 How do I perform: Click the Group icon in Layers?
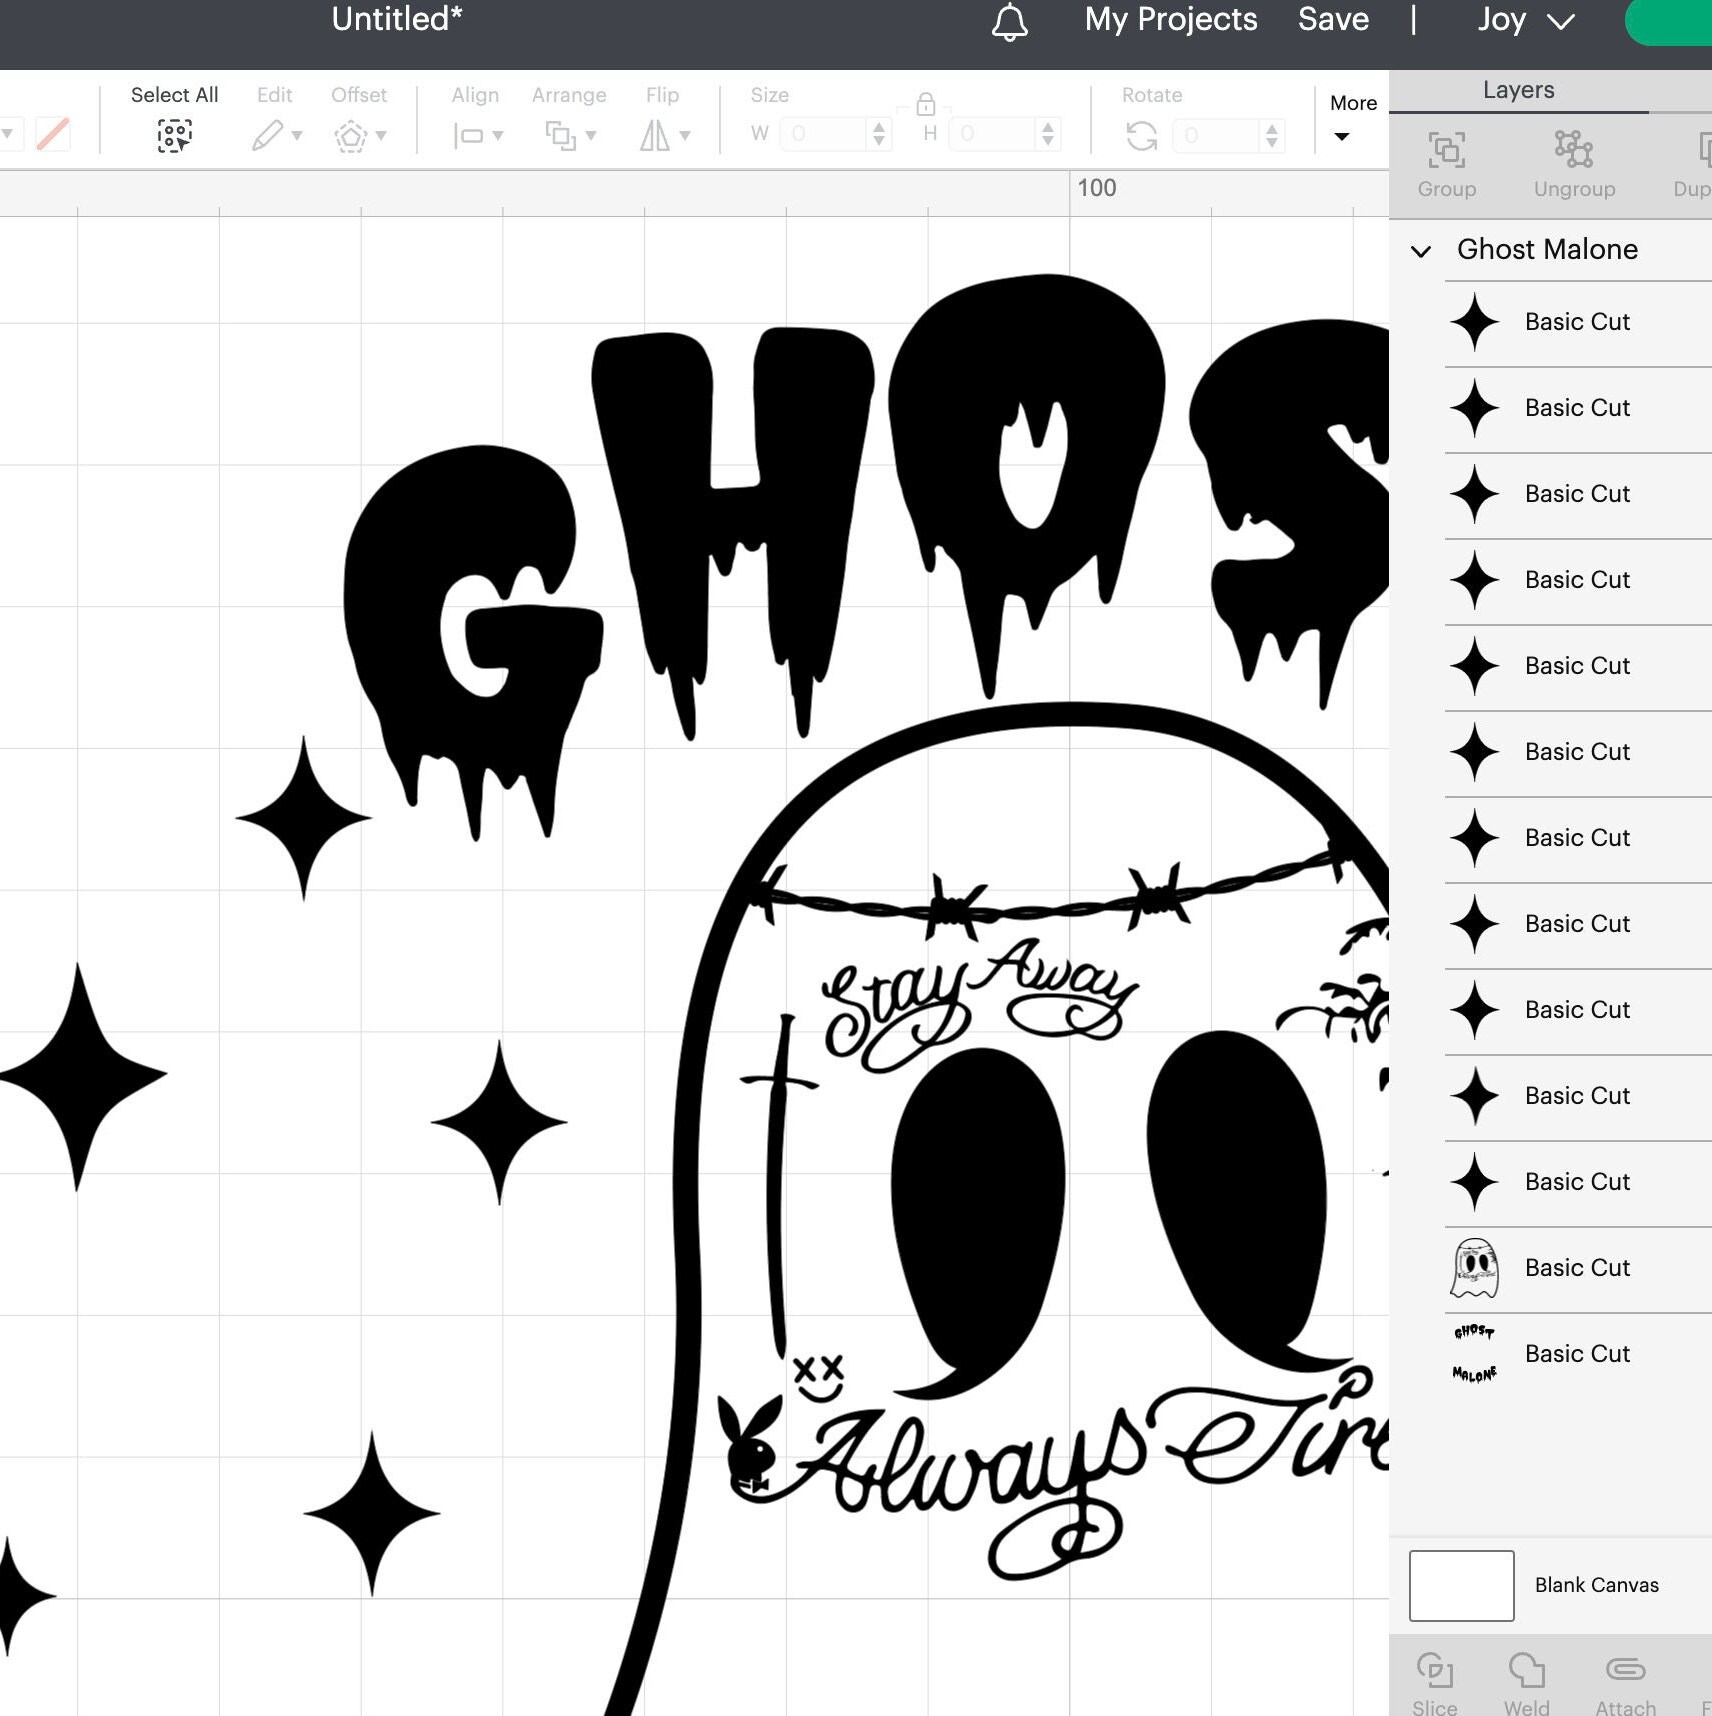tap(1446, 150)
